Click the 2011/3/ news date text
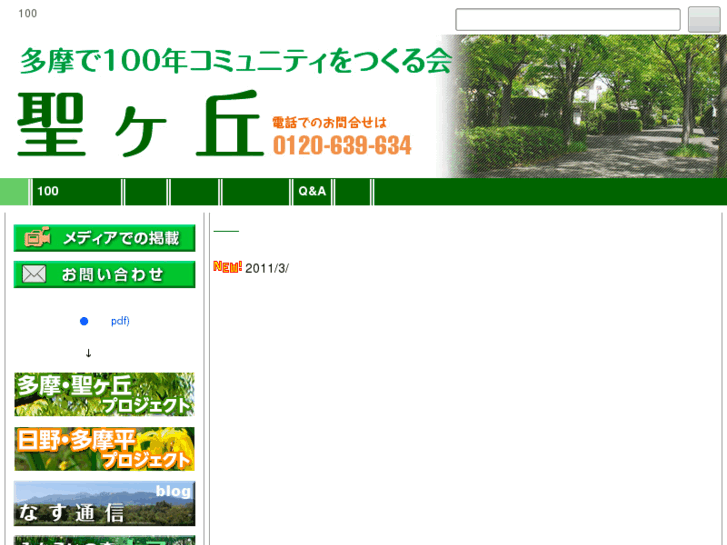The height and width of the screenshot is (545, 727). coord(267,269)
